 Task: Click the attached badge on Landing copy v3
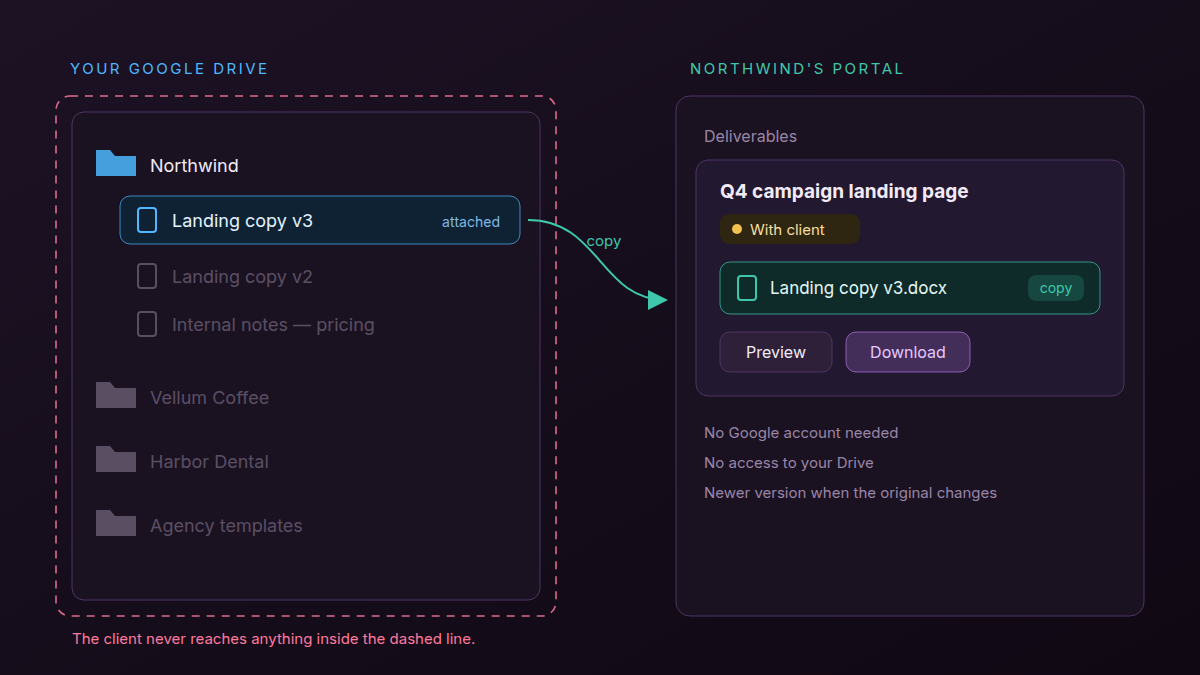click(x=471, y=222)
